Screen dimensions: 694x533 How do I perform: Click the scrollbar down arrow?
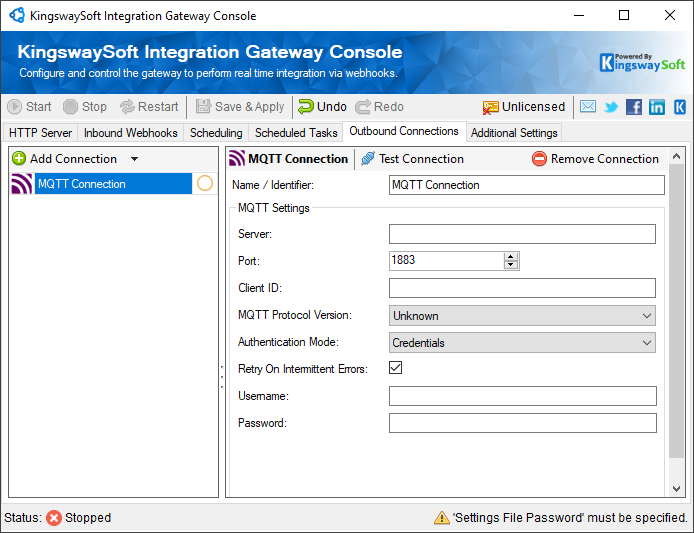pyautogui.click(x=676, y=489)
